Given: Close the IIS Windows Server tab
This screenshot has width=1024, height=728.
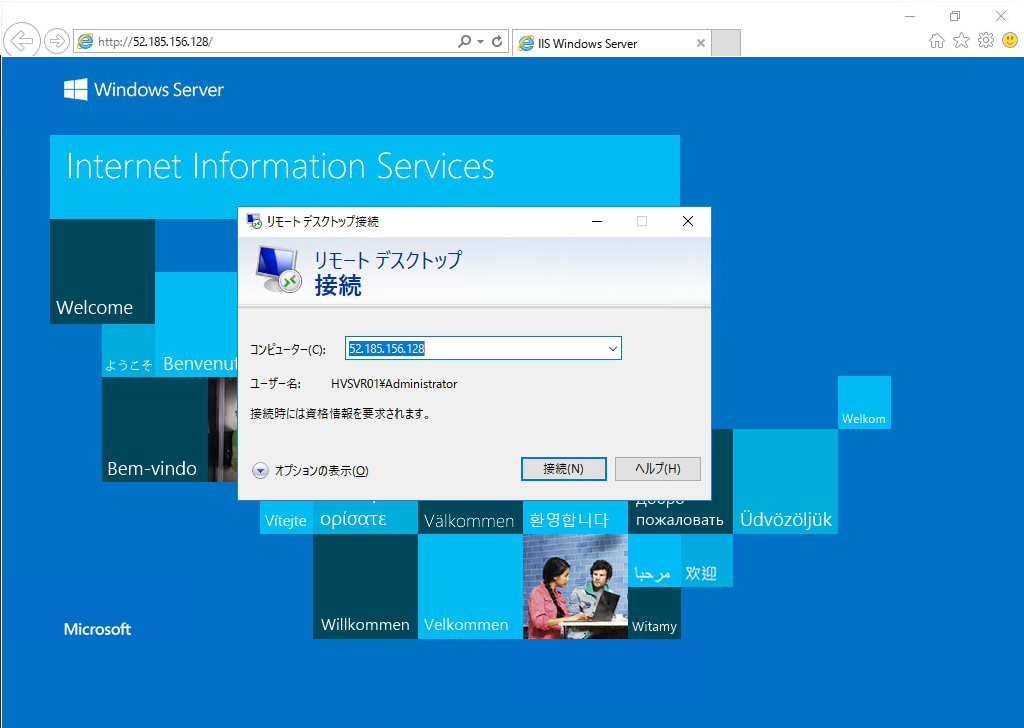Looking at the screenshot, I should (701, 44).
